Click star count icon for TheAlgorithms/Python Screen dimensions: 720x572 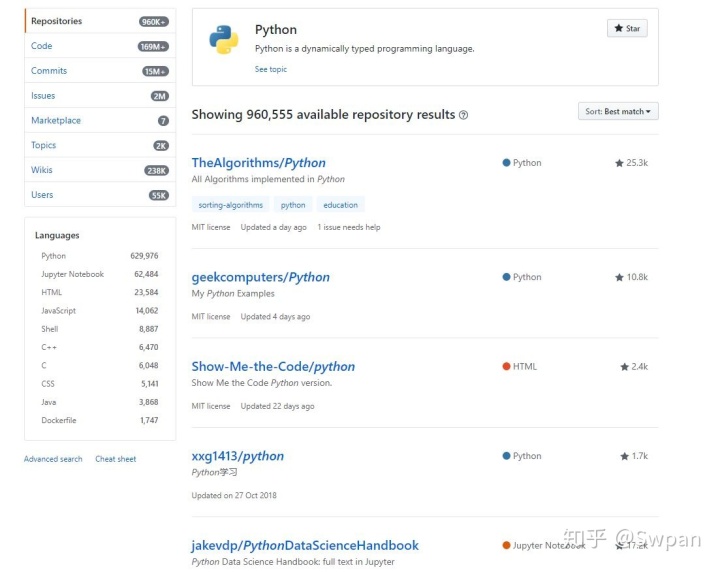click(x=619, y=163)
